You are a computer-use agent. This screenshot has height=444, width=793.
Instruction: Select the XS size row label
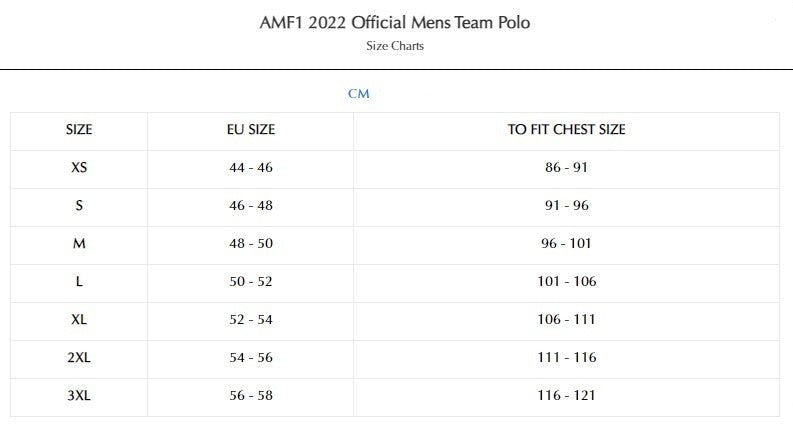pos(79,168)
